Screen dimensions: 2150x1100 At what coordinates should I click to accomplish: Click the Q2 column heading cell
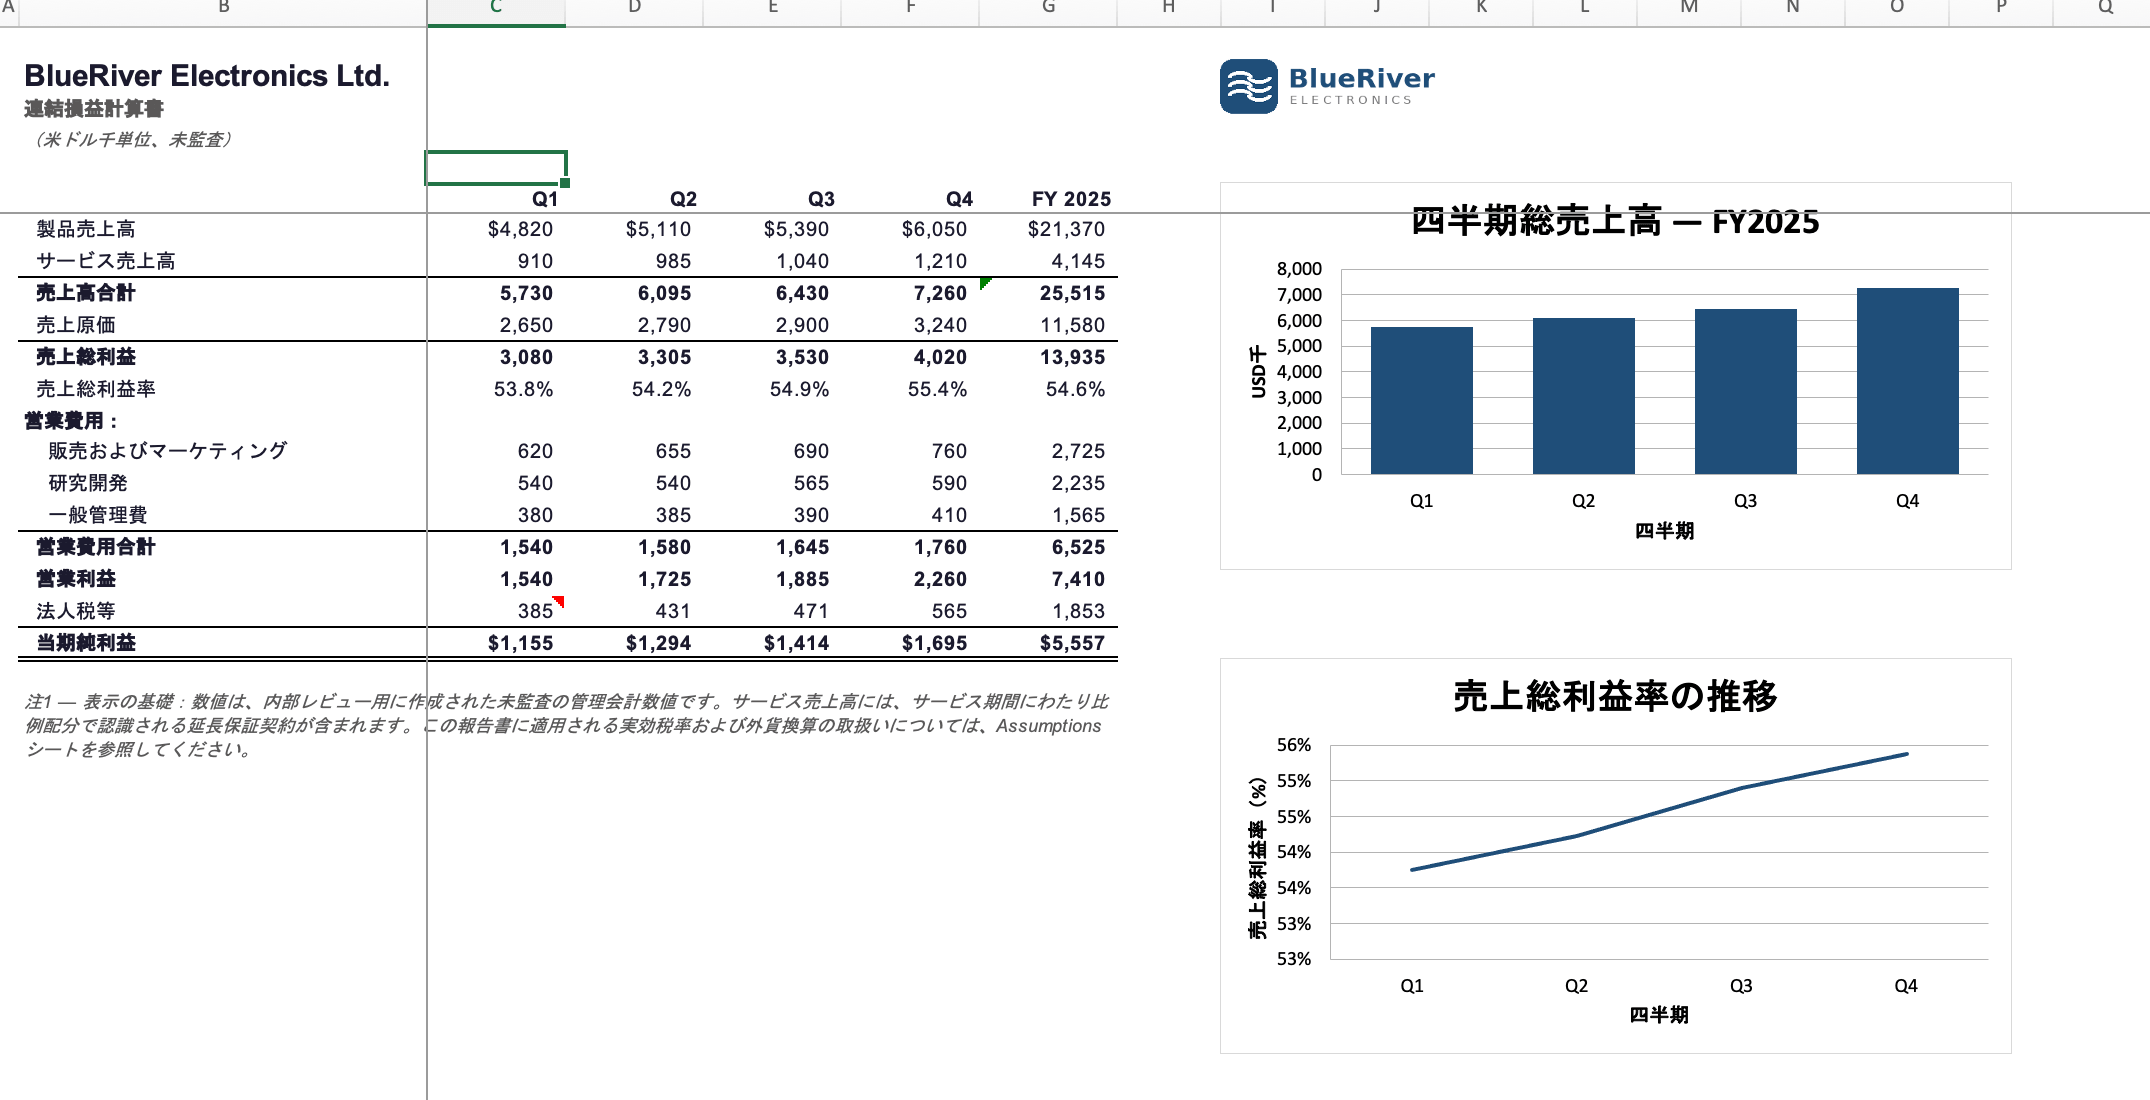click(634, 199)
